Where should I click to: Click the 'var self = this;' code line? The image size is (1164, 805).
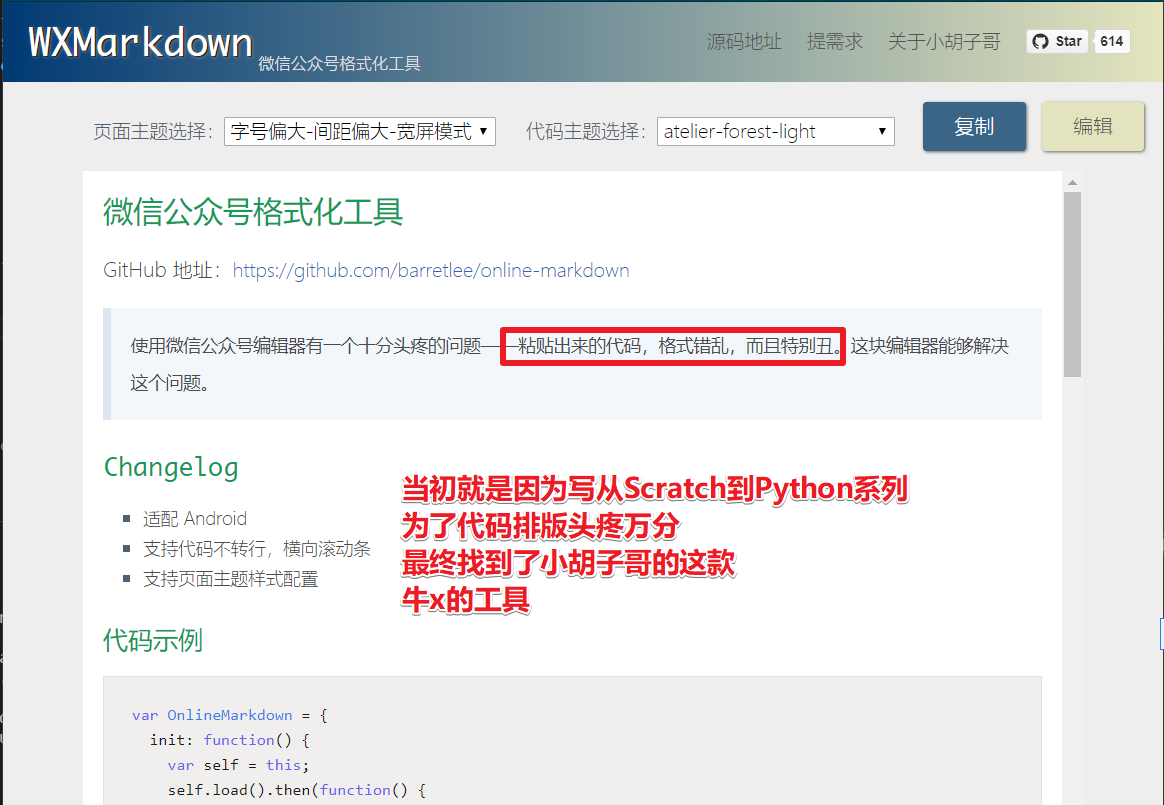tap(238, 765)
